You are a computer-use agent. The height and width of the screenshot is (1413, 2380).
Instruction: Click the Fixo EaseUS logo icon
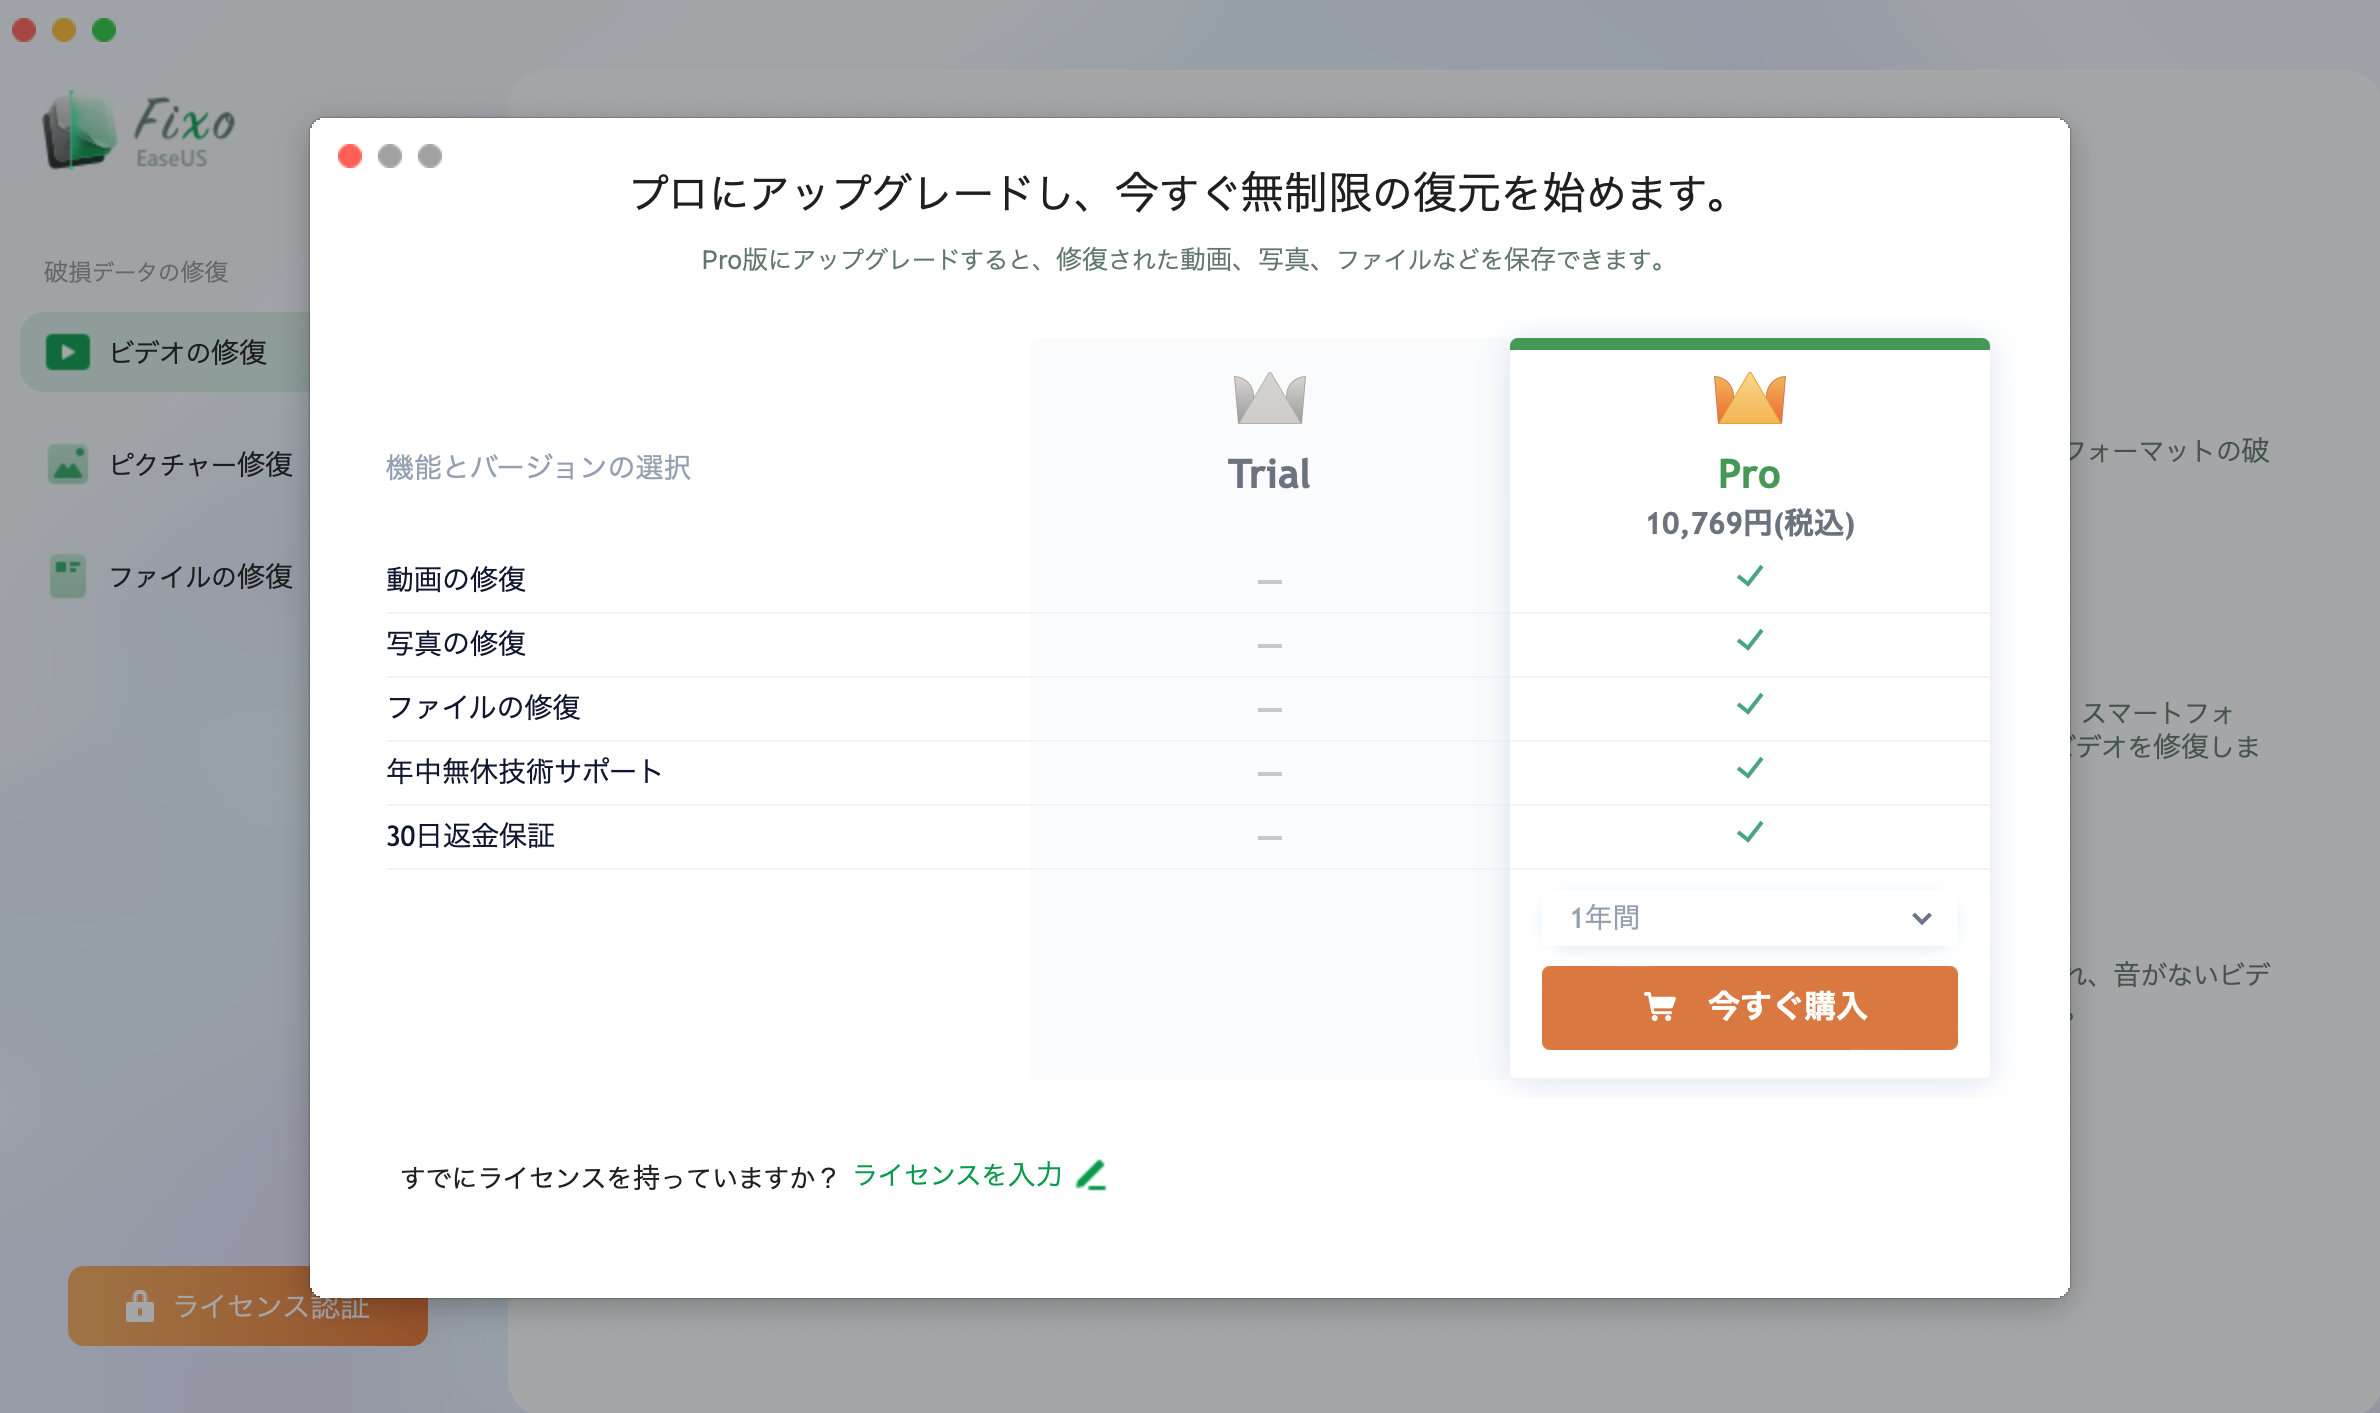[x=78, y=131]
